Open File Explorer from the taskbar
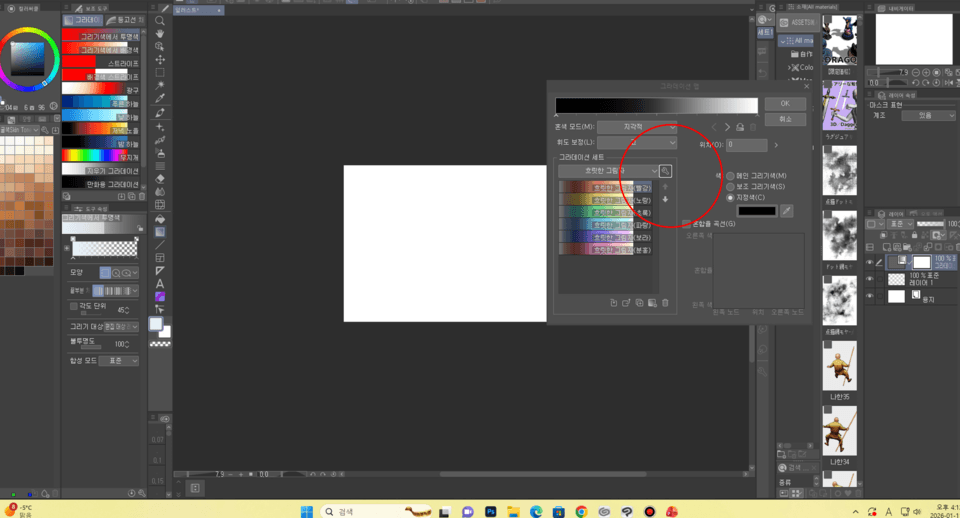Viewport: 960px width, 518px height. coord(513,511)
